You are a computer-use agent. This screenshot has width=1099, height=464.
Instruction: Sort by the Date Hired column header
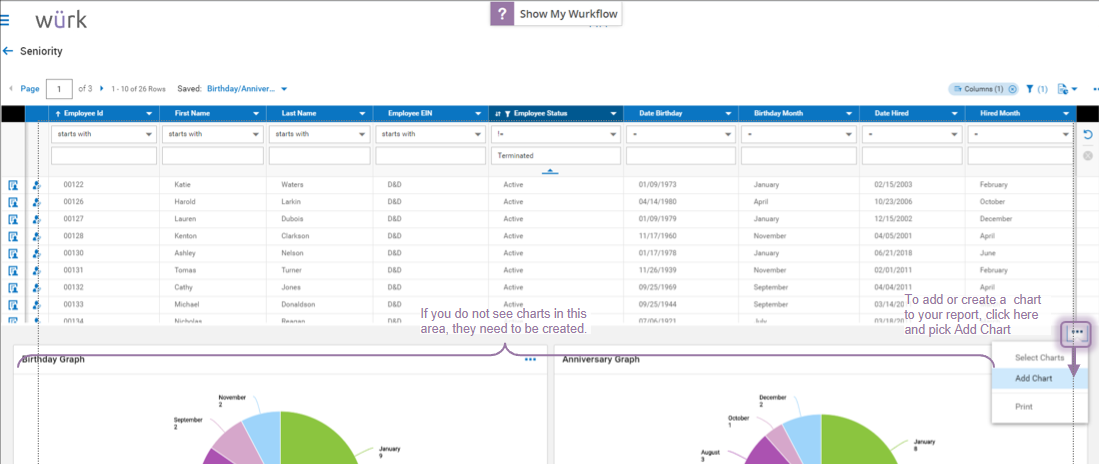[x=892, y=113]
